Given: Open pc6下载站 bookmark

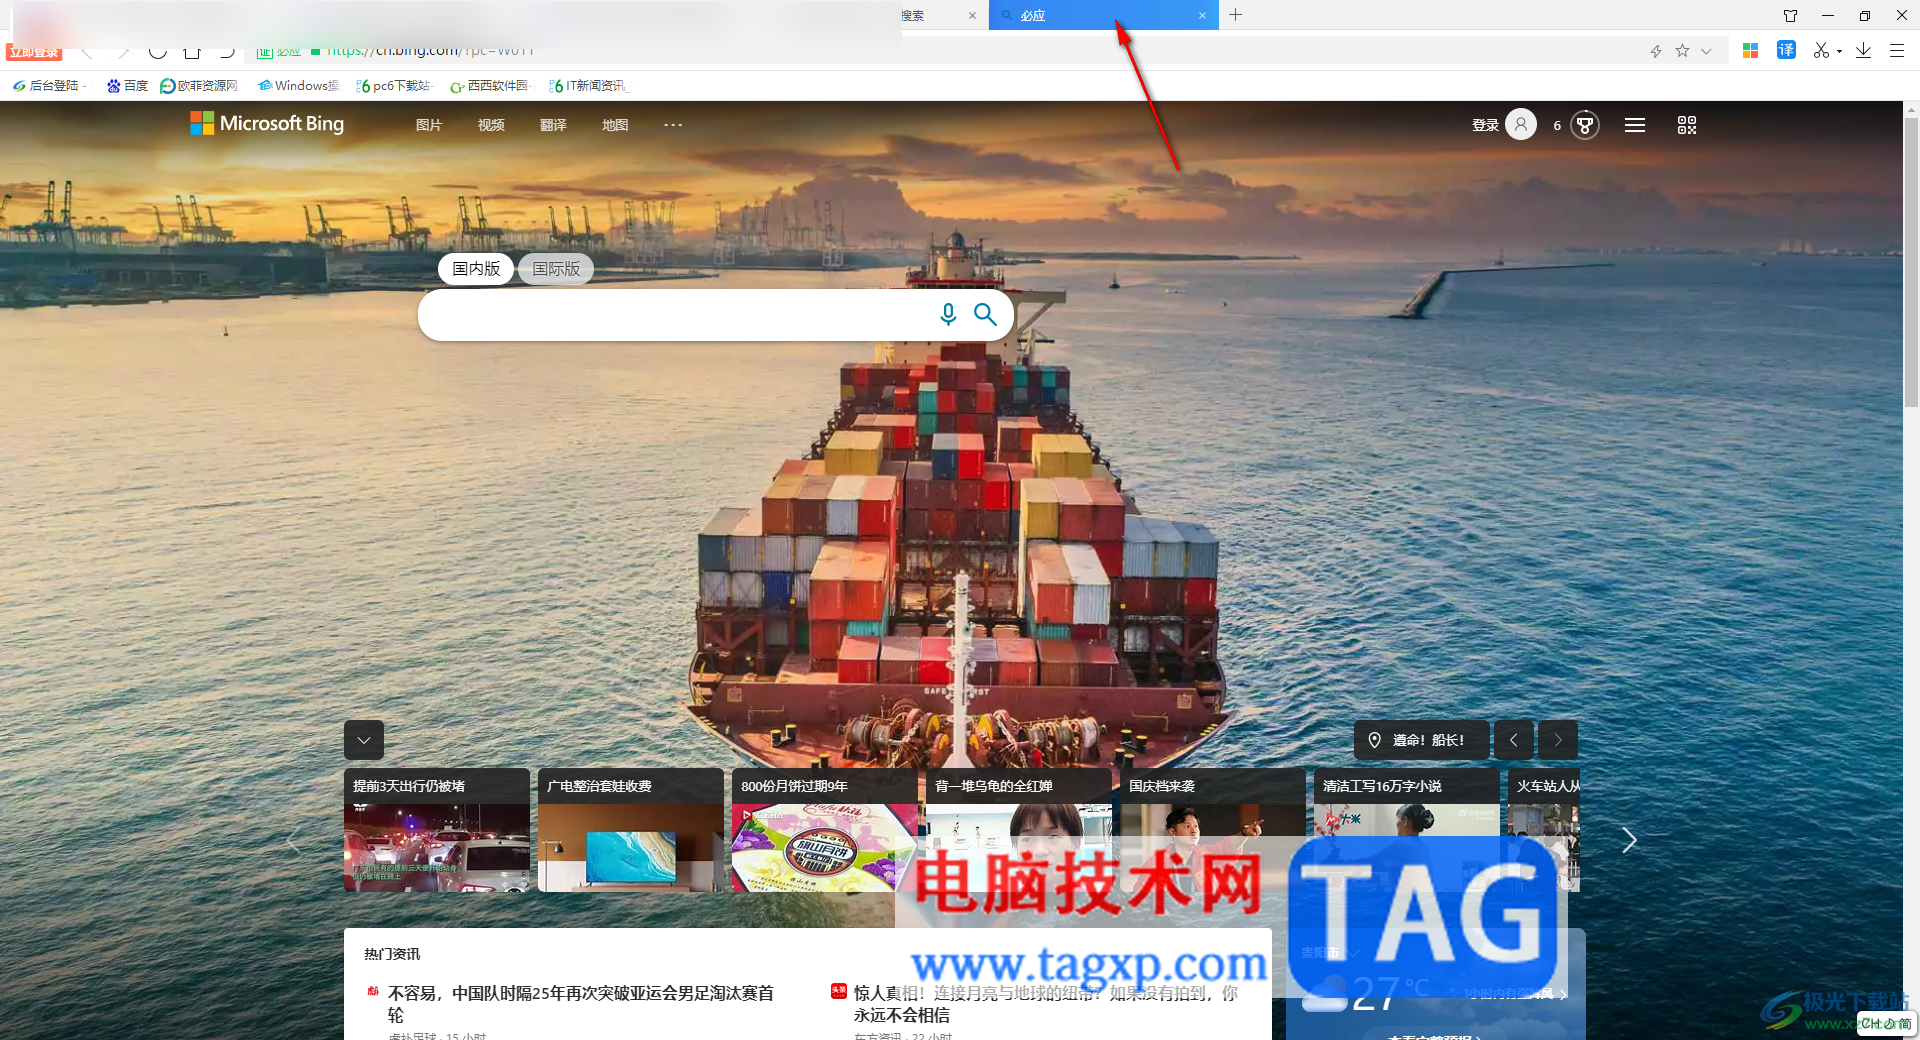Looking at the screenshot, I should (393, 86).
